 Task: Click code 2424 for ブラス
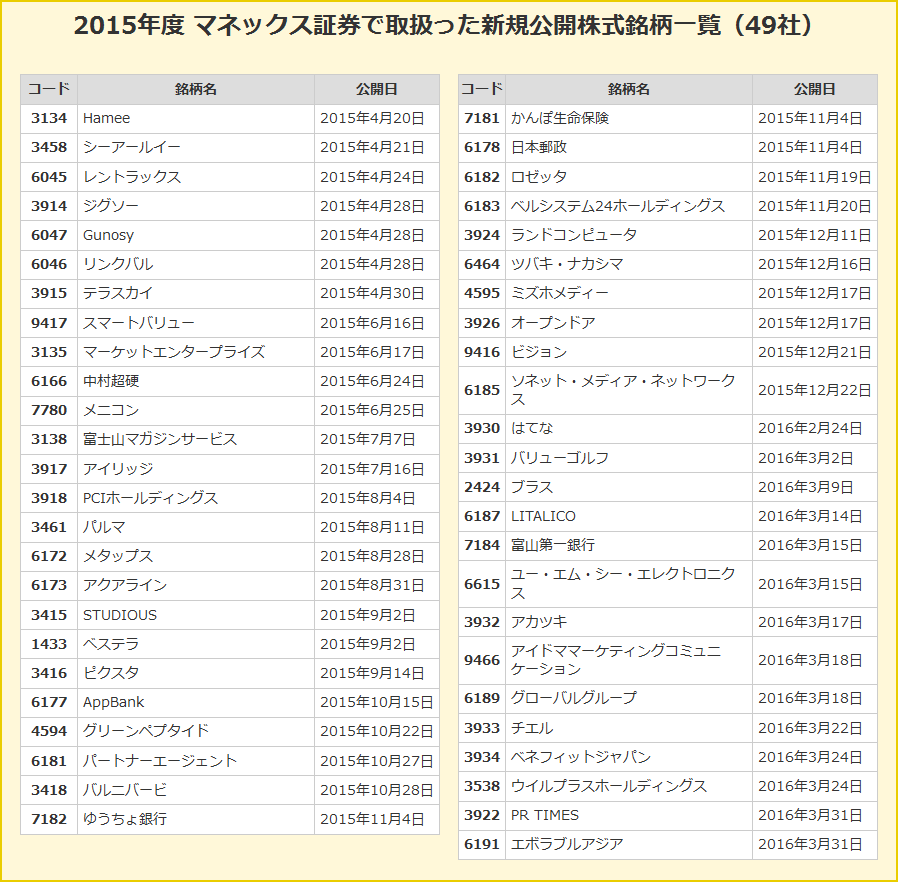(x=482, y=487)
